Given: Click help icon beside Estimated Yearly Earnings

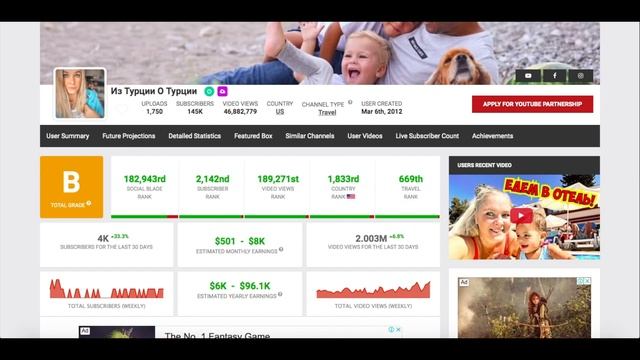Looking at the screenshot, I should click(280, 294).
